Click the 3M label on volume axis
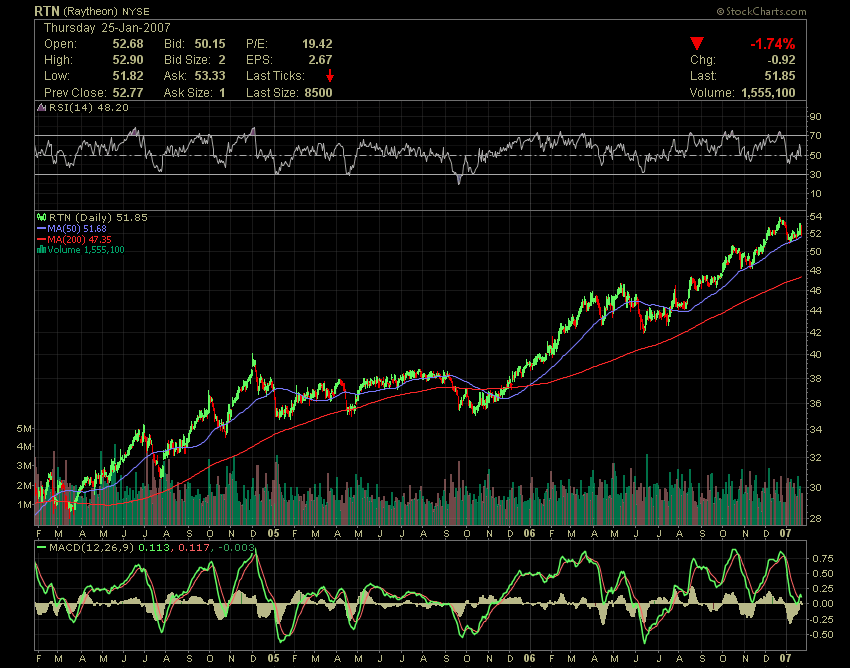Viewport: 850px width, 668px height. (24, 466)
